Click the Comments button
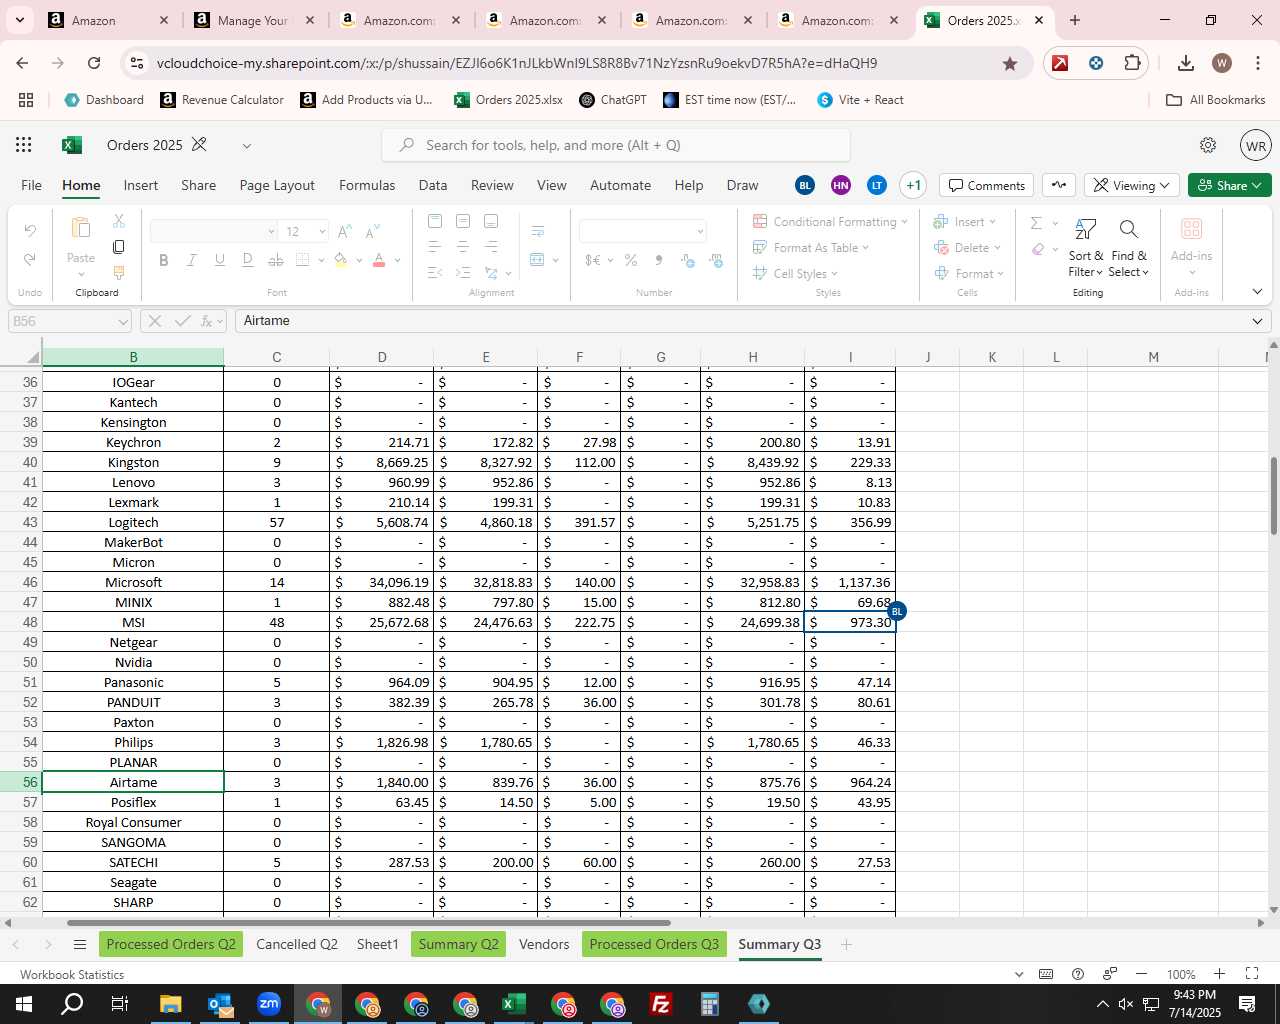1280x1024 pixels. pos(987,185)
